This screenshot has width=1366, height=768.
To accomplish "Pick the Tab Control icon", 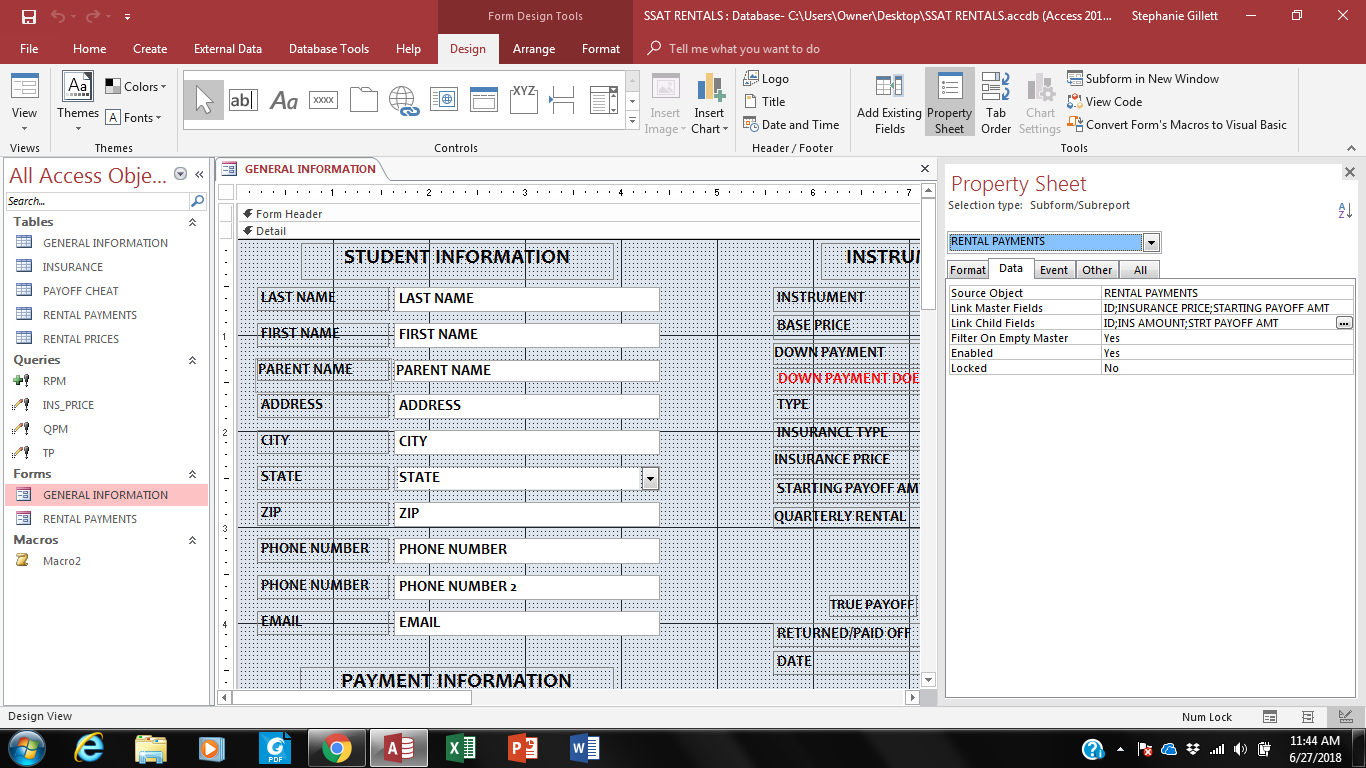I will coord(363,99).
